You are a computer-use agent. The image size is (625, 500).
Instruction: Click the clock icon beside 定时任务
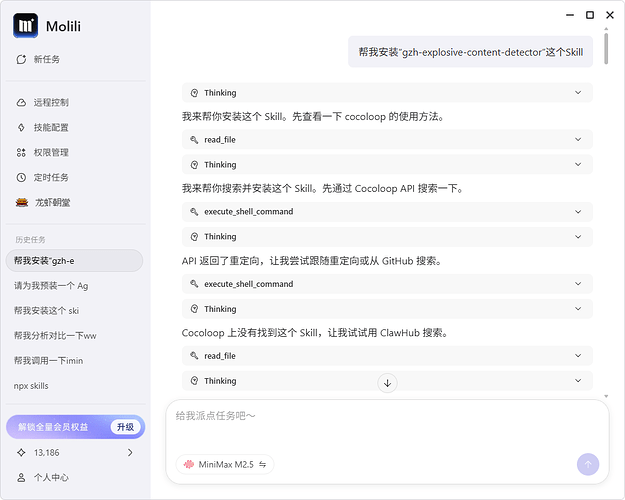point(21,177)
